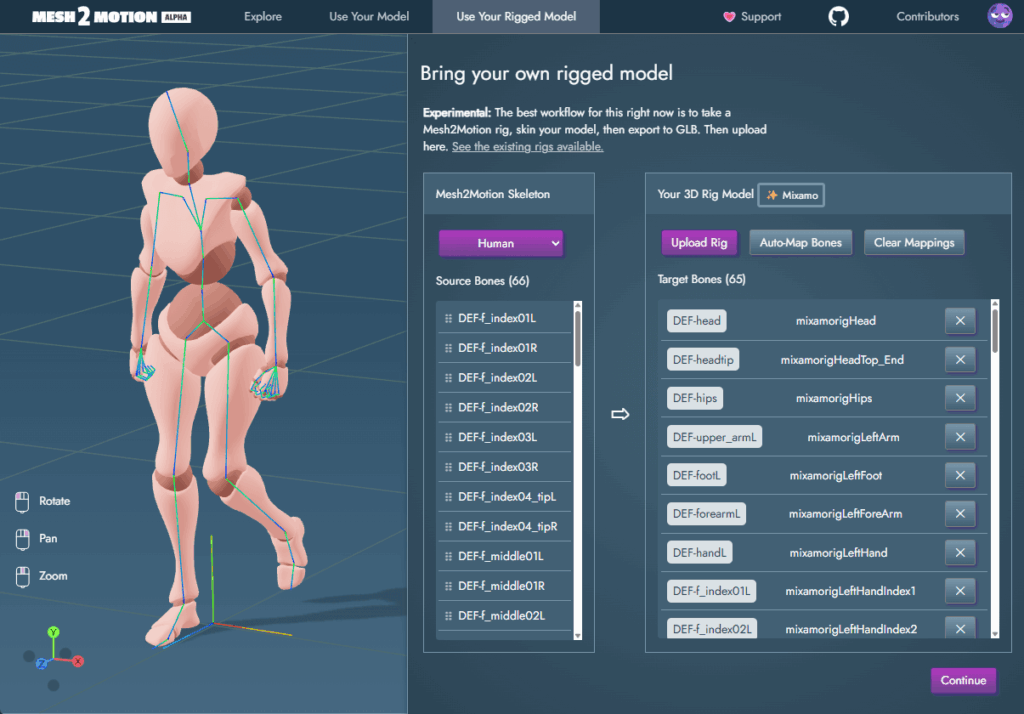Image resolution: width=1024 pixels, height=714 pixels.
Task: Click the Rotate mouse hint icon
Action: click(21, 501)
